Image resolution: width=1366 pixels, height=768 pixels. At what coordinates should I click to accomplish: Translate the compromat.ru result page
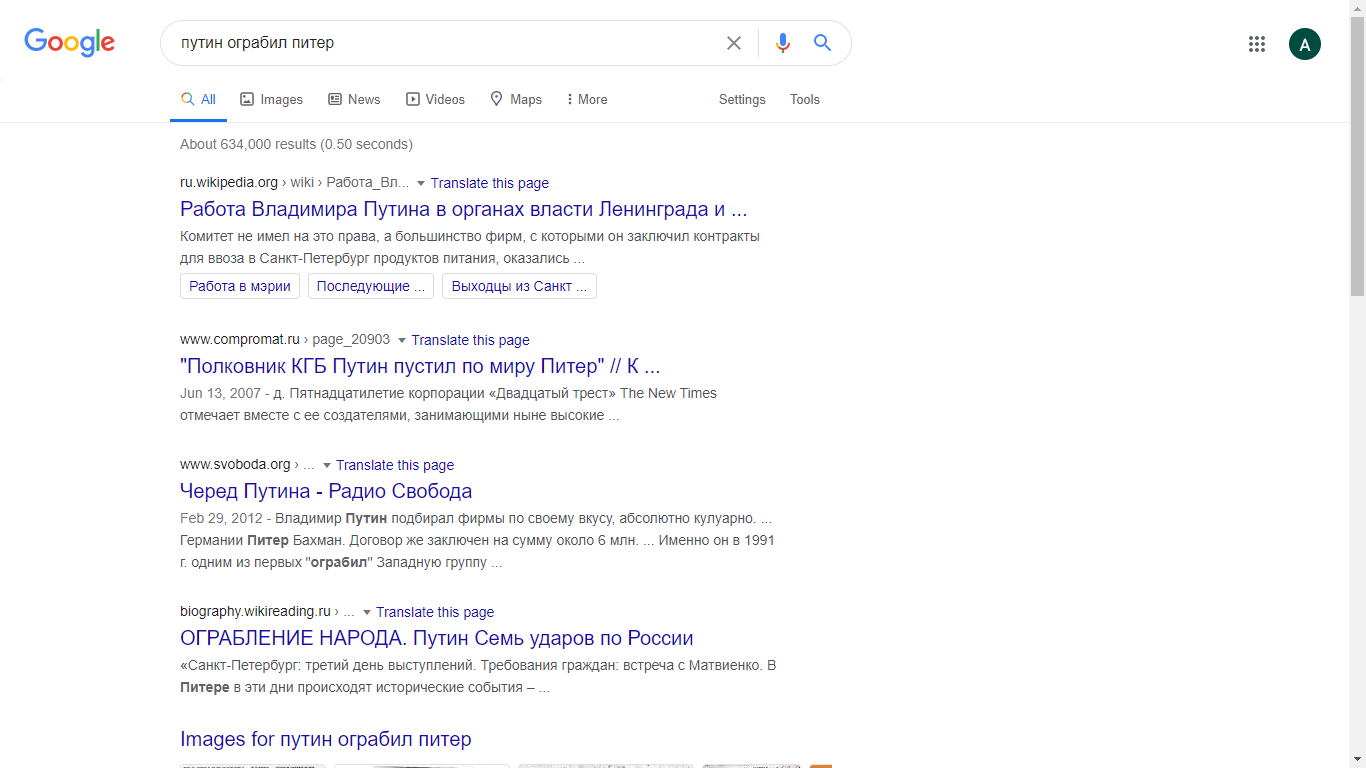coord(471,340)
